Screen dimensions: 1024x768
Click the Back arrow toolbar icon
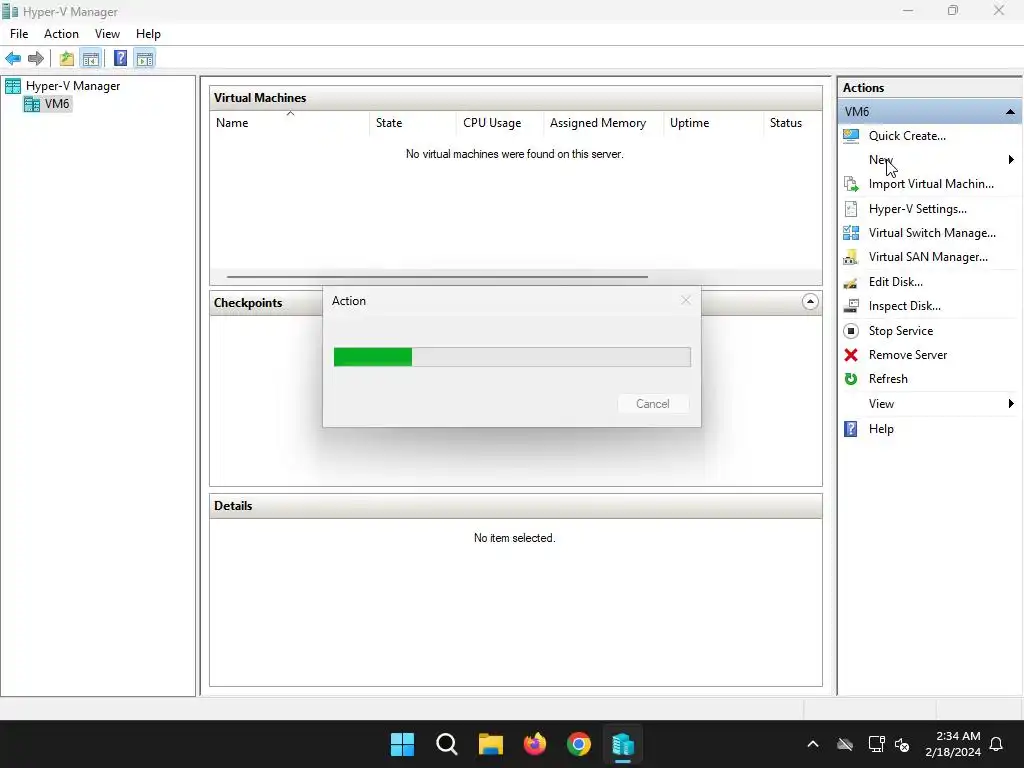point(13,59)
